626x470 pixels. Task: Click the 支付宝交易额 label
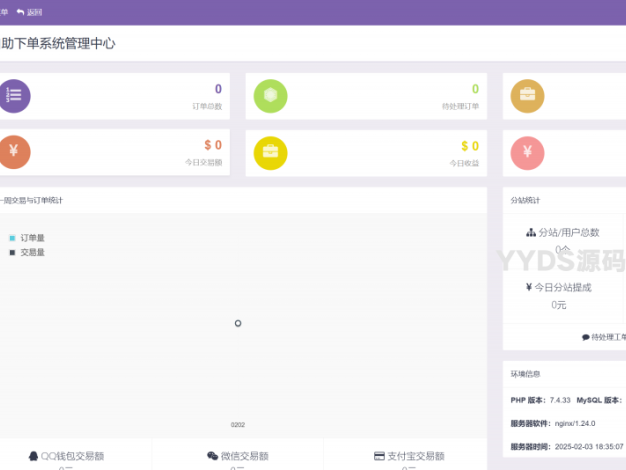click(416, 456)
